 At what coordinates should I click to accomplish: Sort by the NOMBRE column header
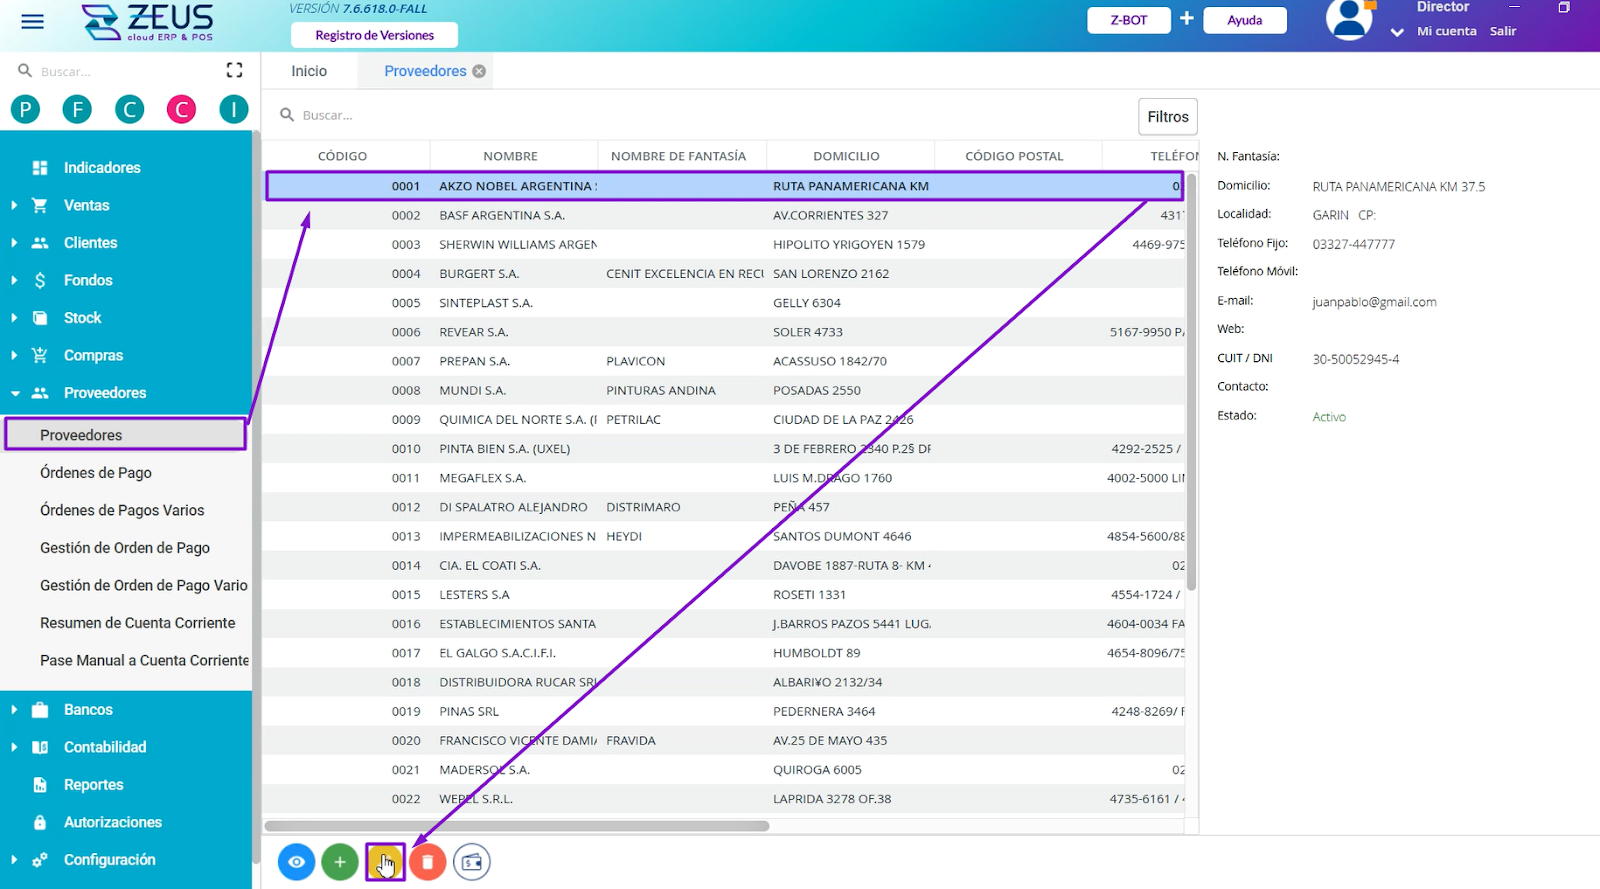click(x=510, y=156)
